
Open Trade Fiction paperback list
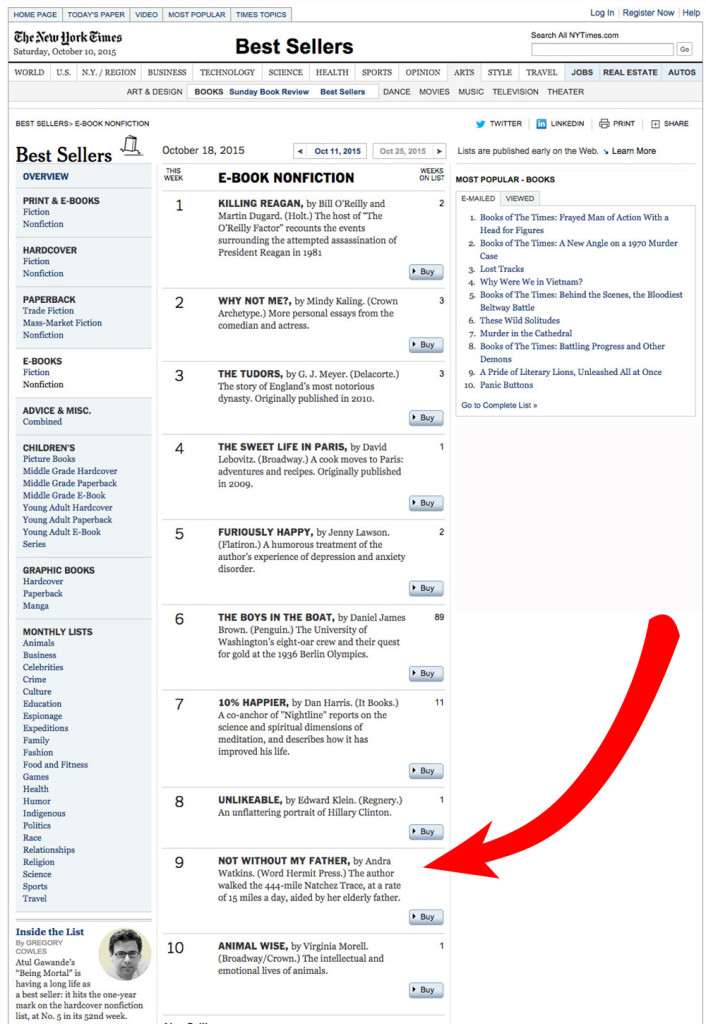click(48, 311)
